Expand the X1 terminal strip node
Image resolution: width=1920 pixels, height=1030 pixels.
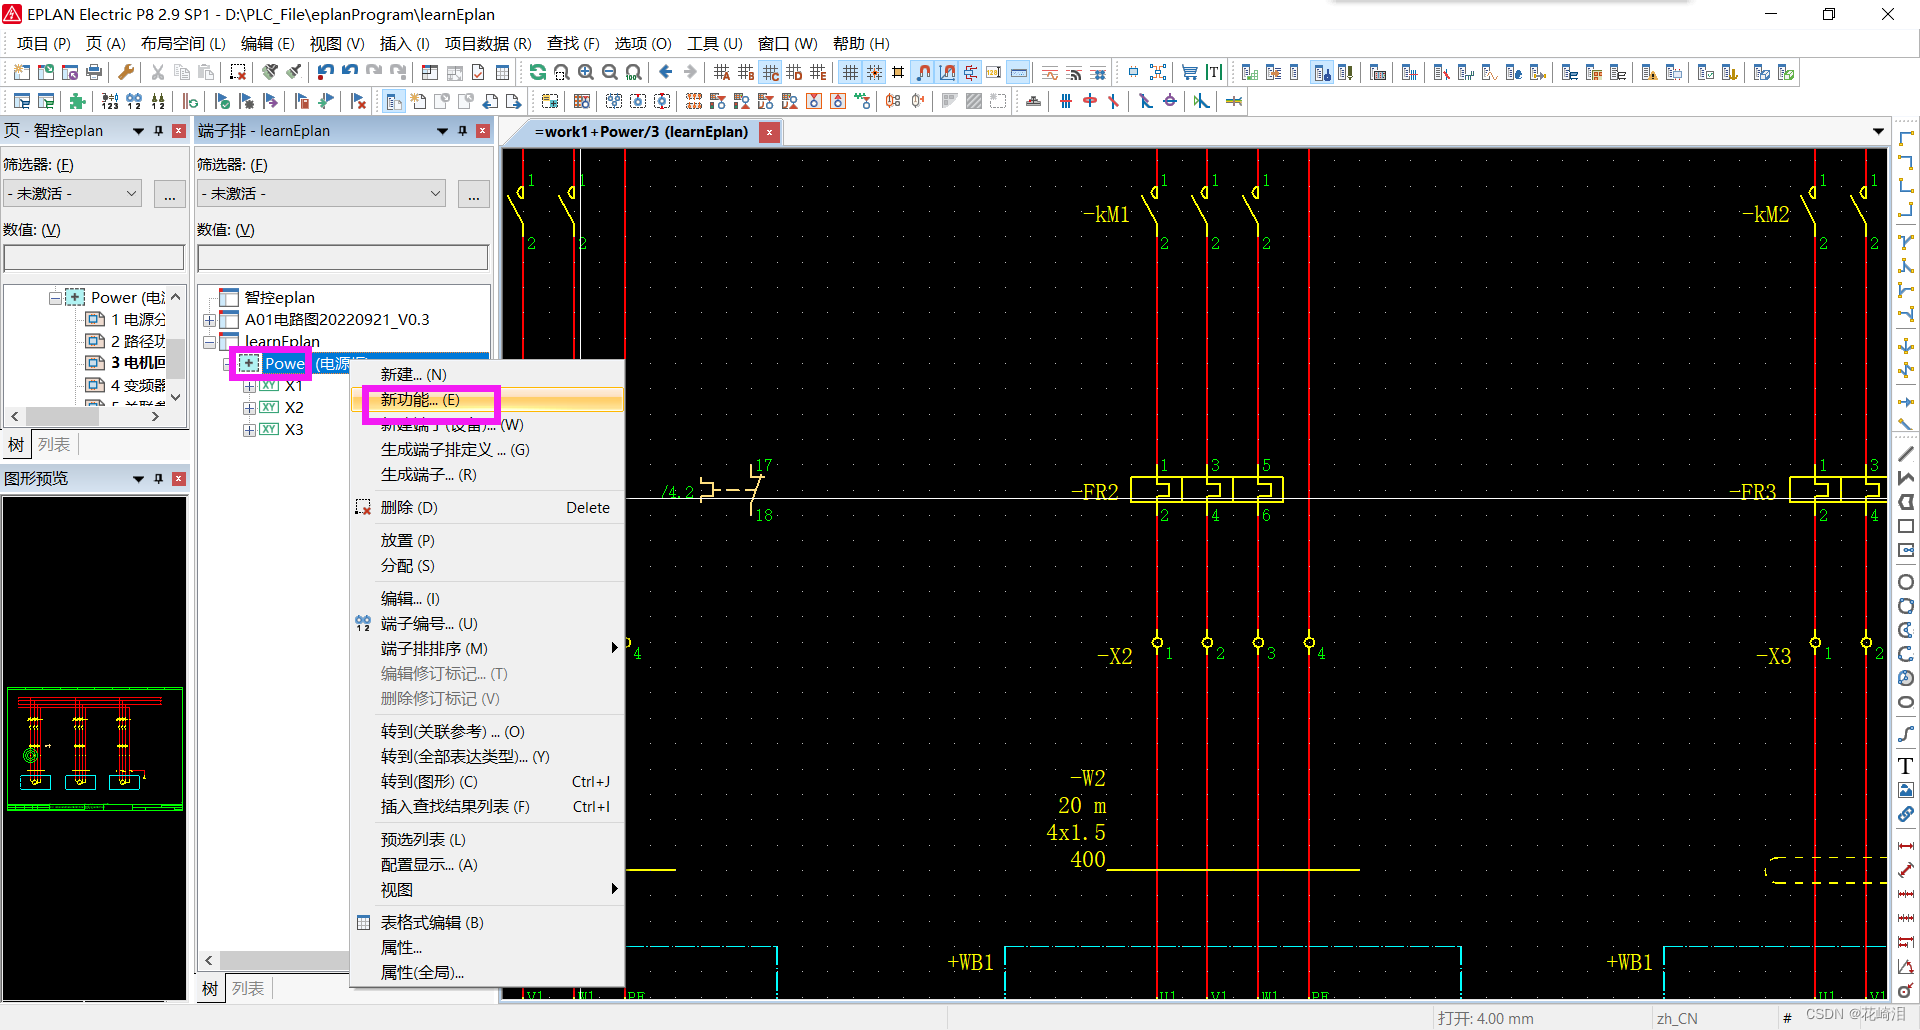249,386
